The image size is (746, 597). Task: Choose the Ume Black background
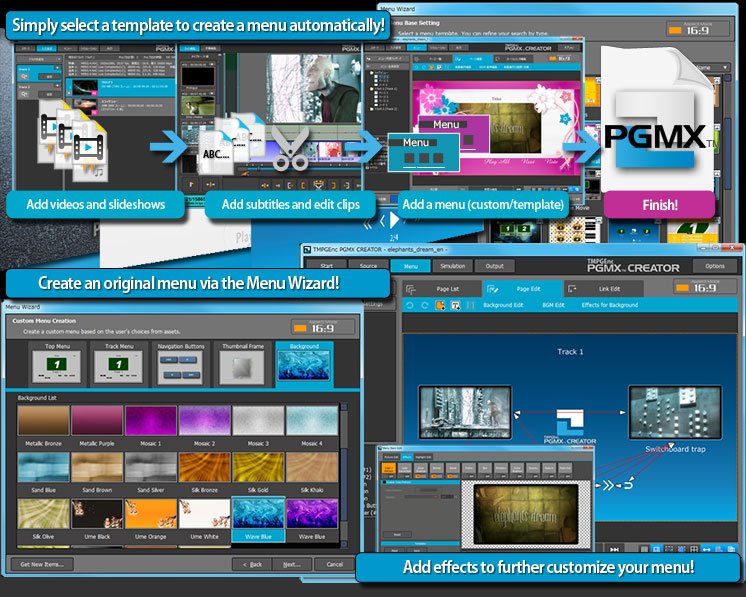click(97, 519)
